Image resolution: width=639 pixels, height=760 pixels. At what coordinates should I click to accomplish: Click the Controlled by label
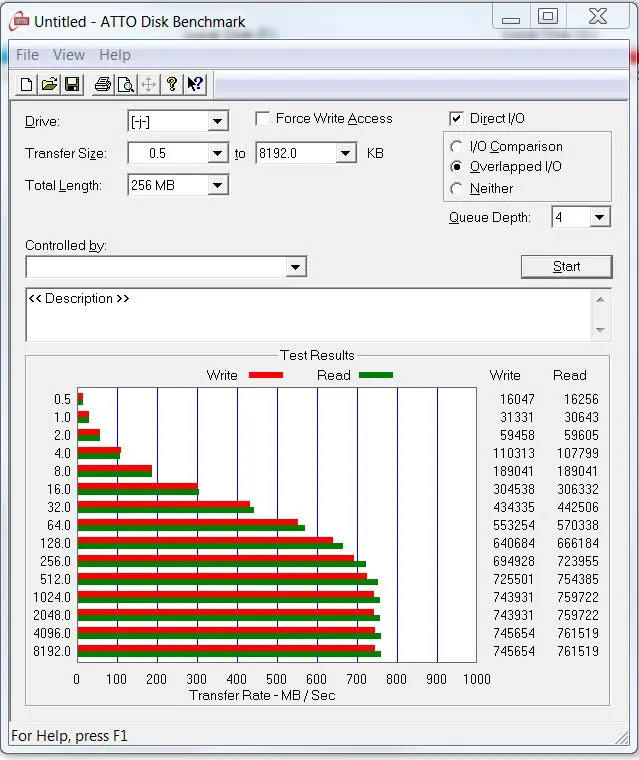tap(66, 246)
